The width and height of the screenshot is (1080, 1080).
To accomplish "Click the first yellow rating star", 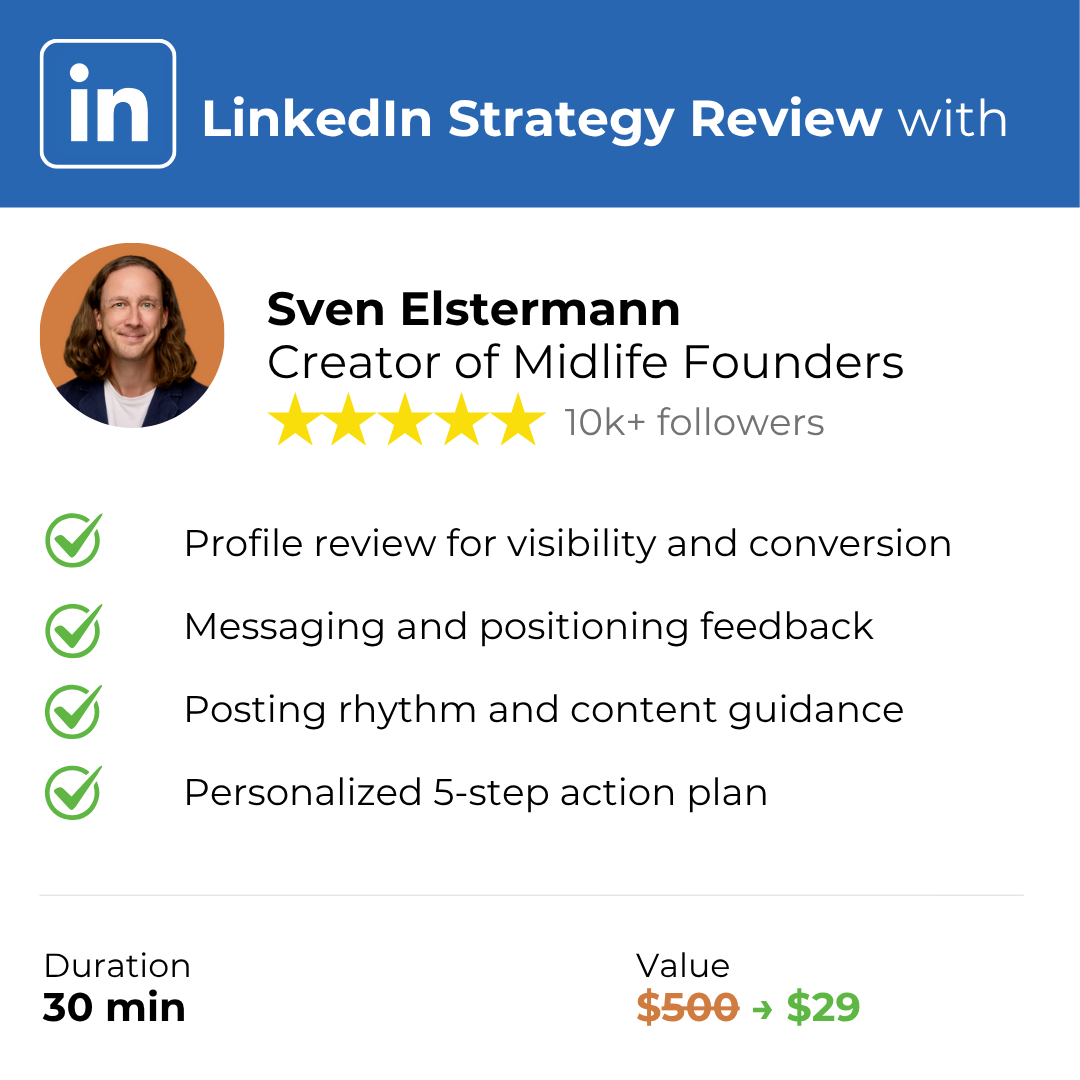I will (x=295, y=419).
